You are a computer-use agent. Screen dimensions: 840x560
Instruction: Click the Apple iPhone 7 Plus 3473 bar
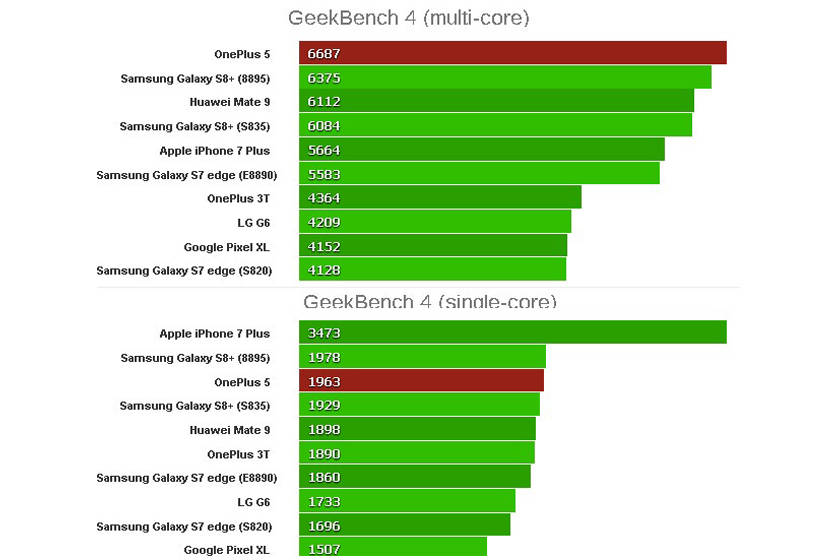(512, 333)
